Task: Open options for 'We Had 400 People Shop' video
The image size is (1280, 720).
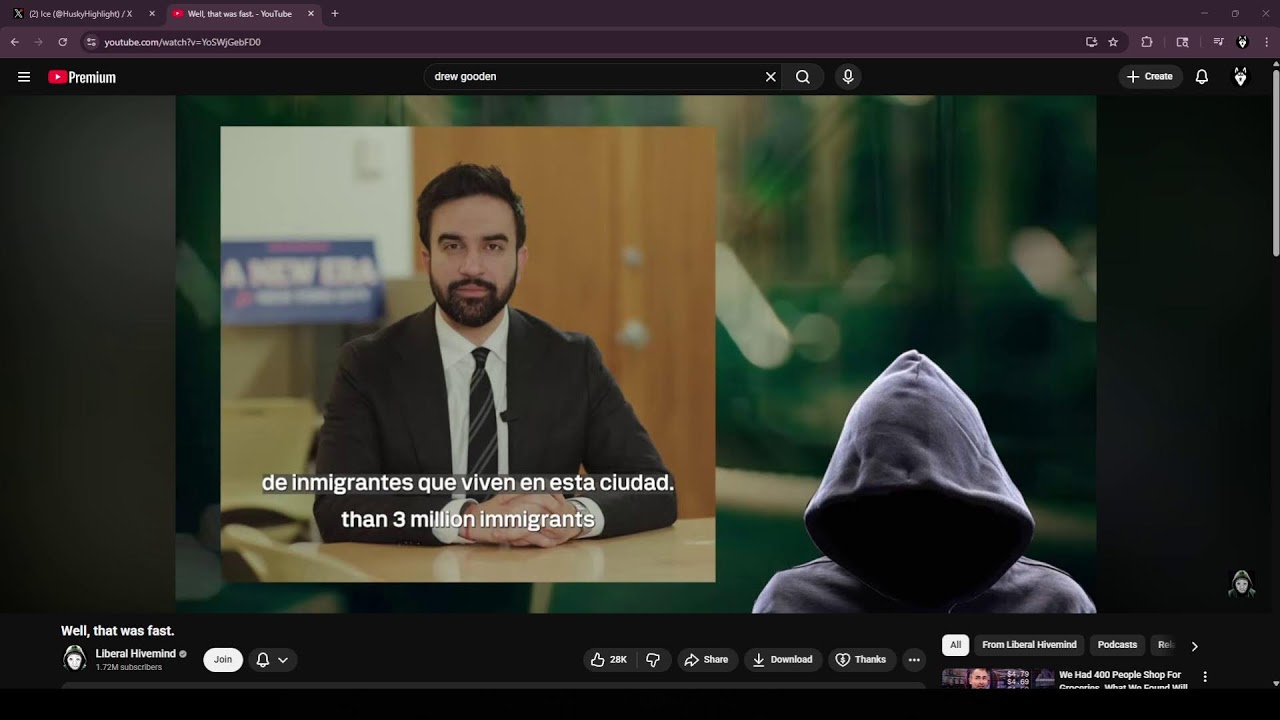Action: pos(1205,677)
